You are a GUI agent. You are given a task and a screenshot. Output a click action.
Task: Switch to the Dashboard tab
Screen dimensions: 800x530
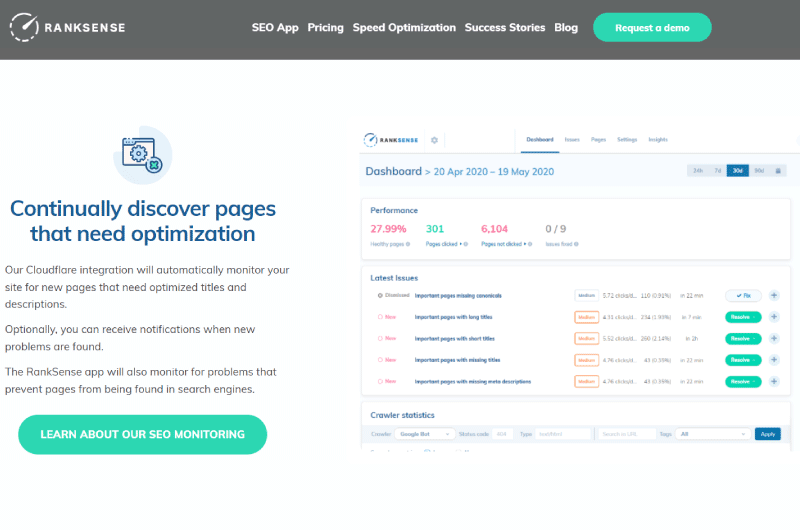tap(540, 139)
